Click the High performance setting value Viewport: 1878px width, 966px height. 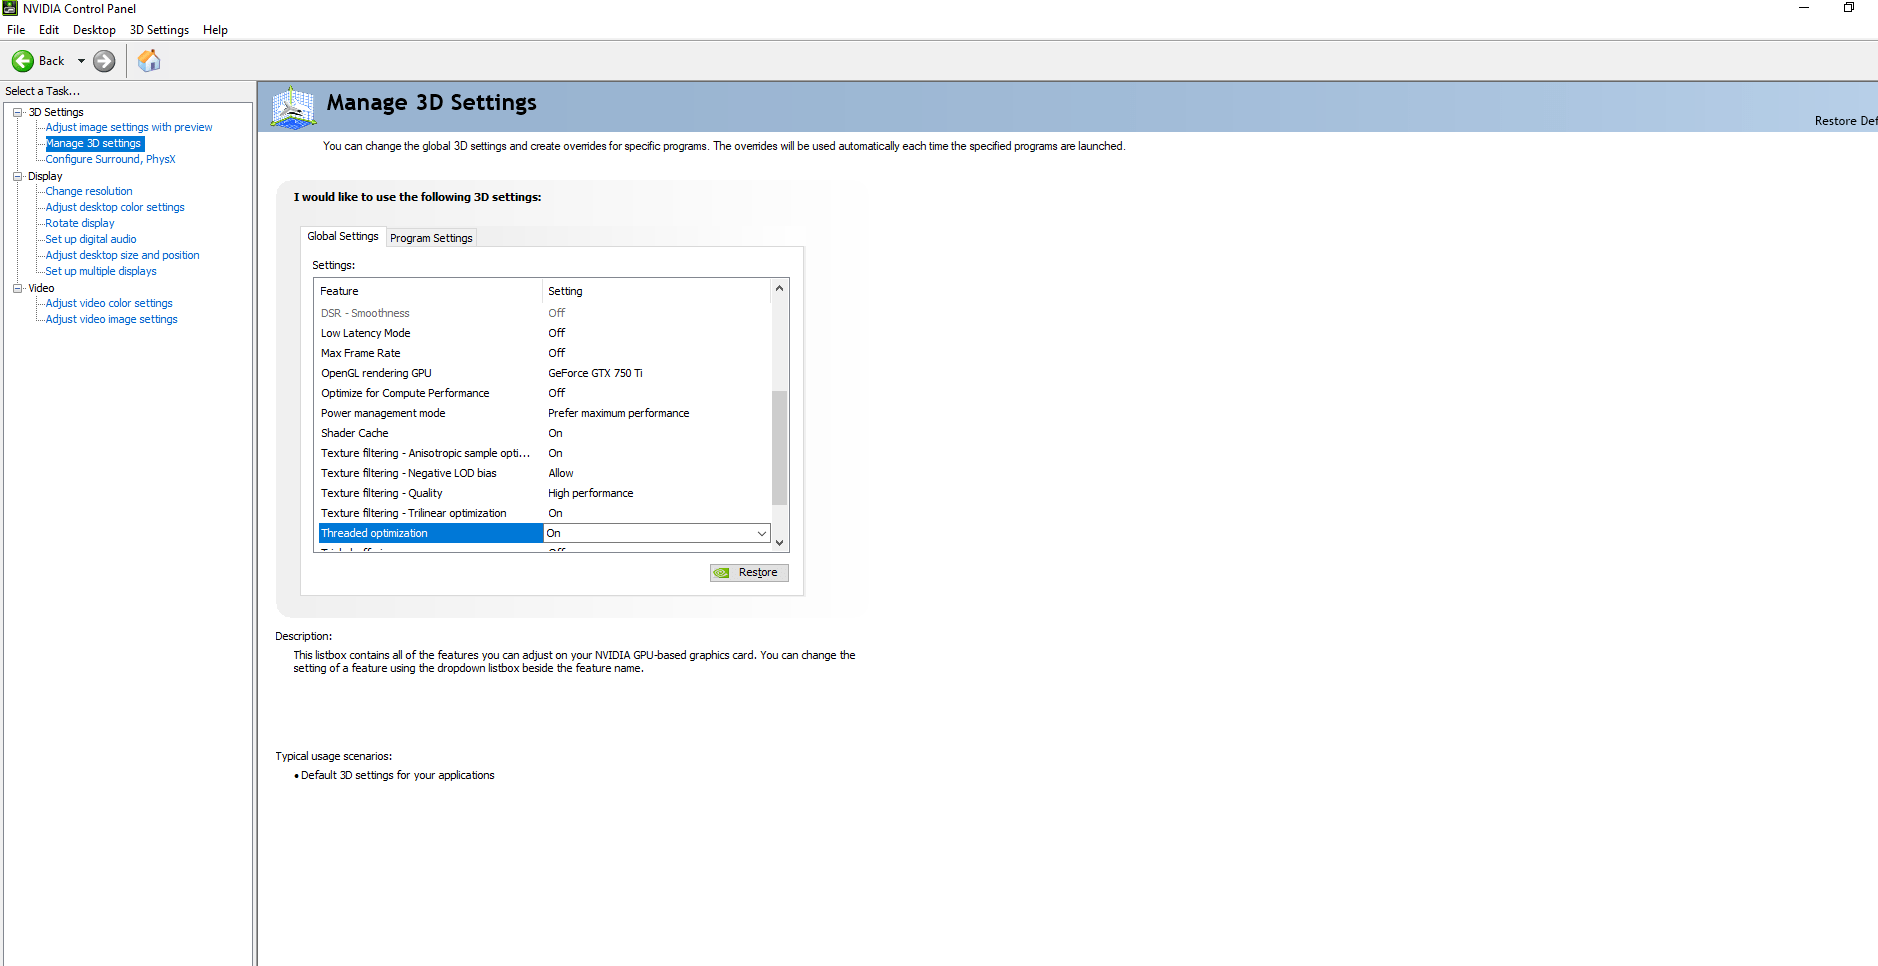[590, 493]
